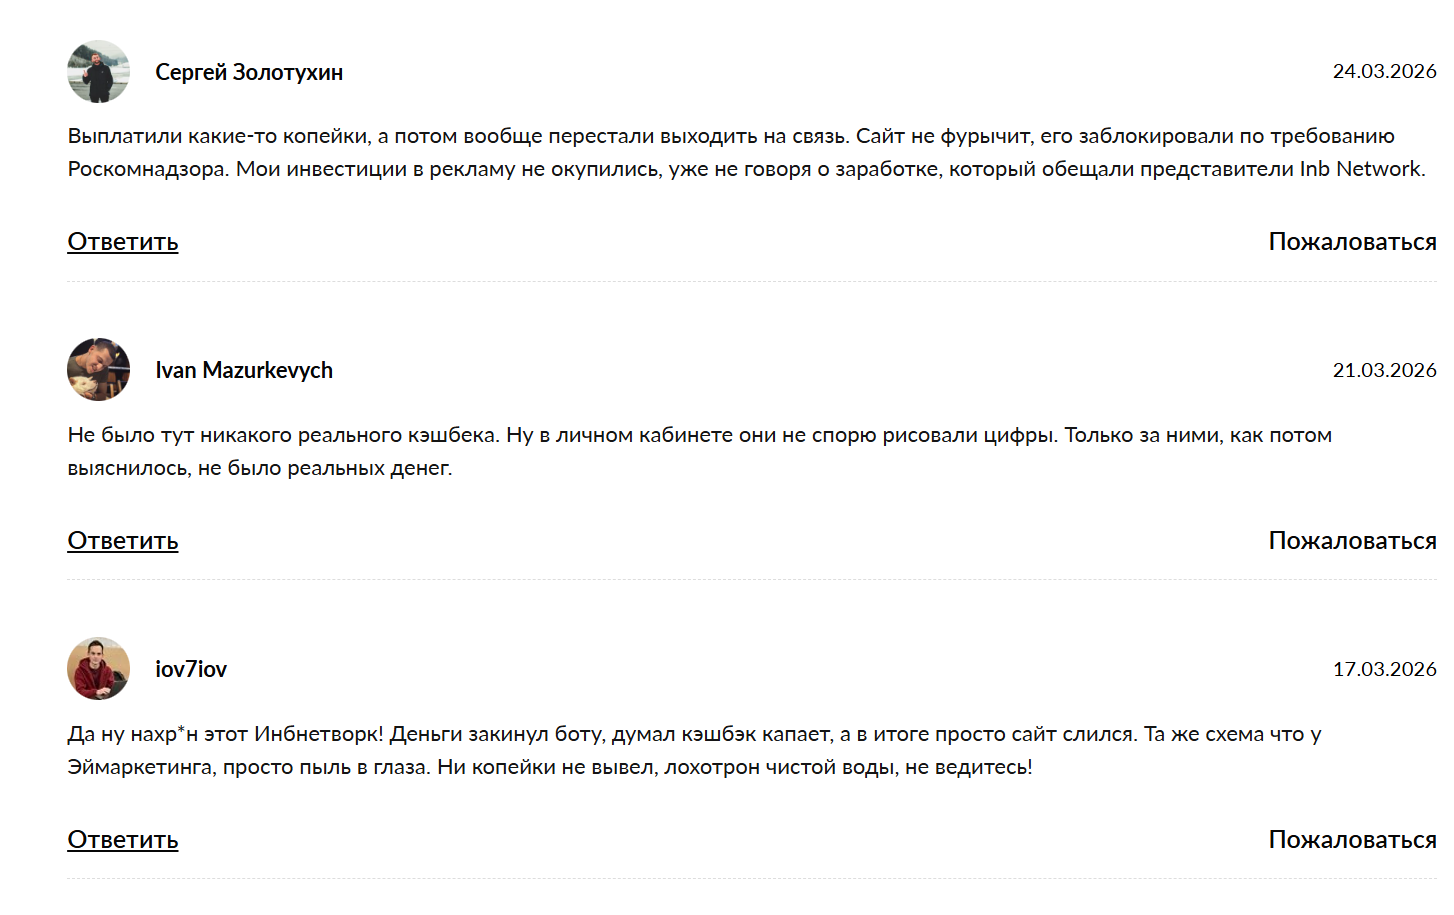Select the Ivan Mazurkevych username
The image size is (1454, 915).
tap(244, 371)
